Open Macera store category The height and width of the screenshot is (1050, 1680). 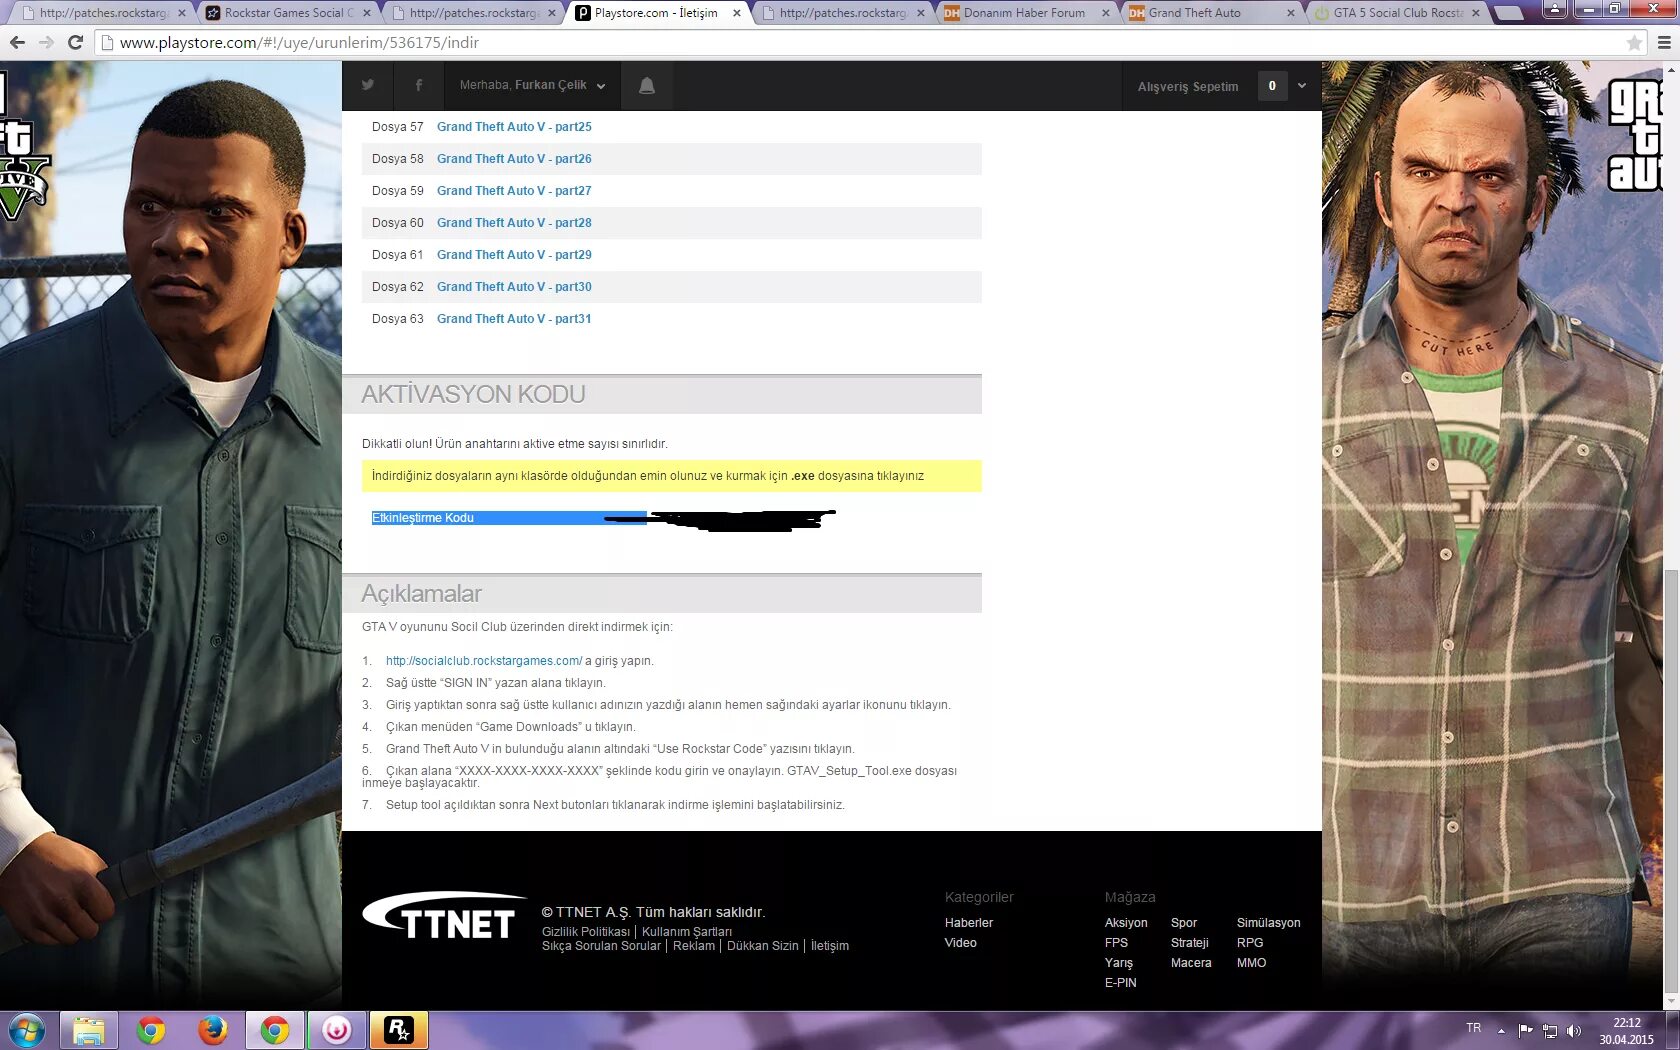1191,963
